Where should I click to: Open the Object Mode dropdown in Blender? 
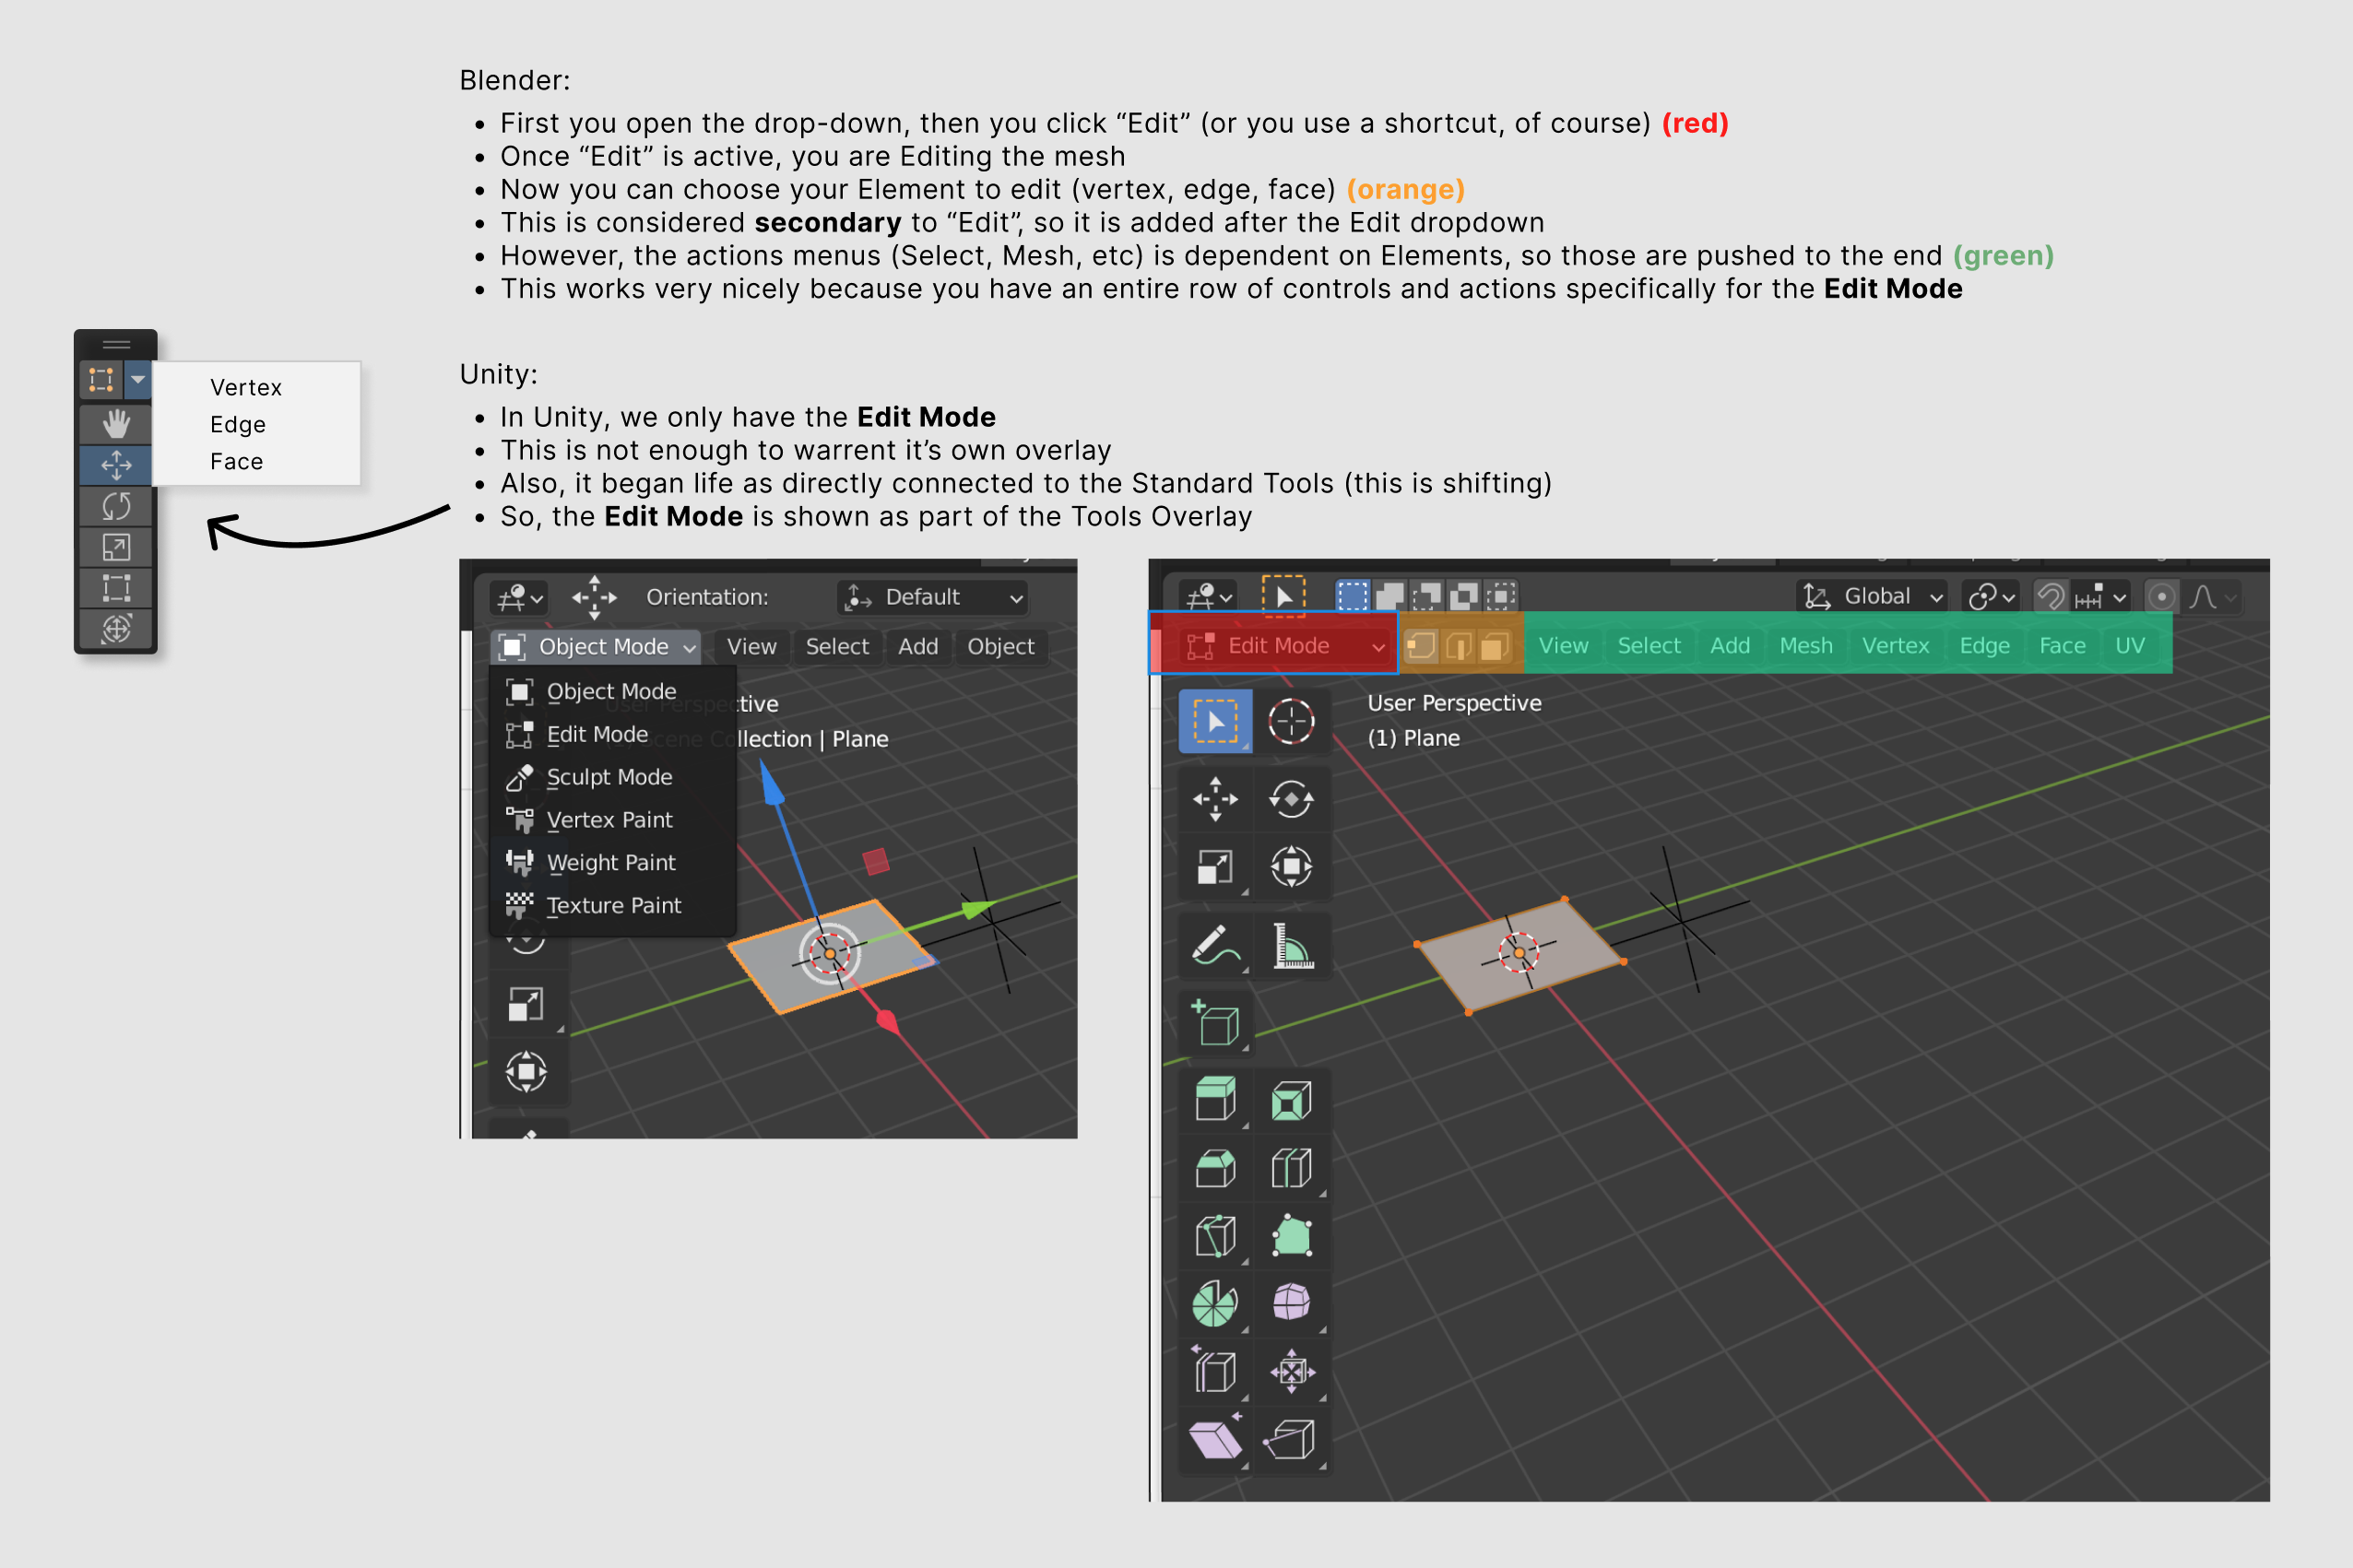click(x=597, y=647)
